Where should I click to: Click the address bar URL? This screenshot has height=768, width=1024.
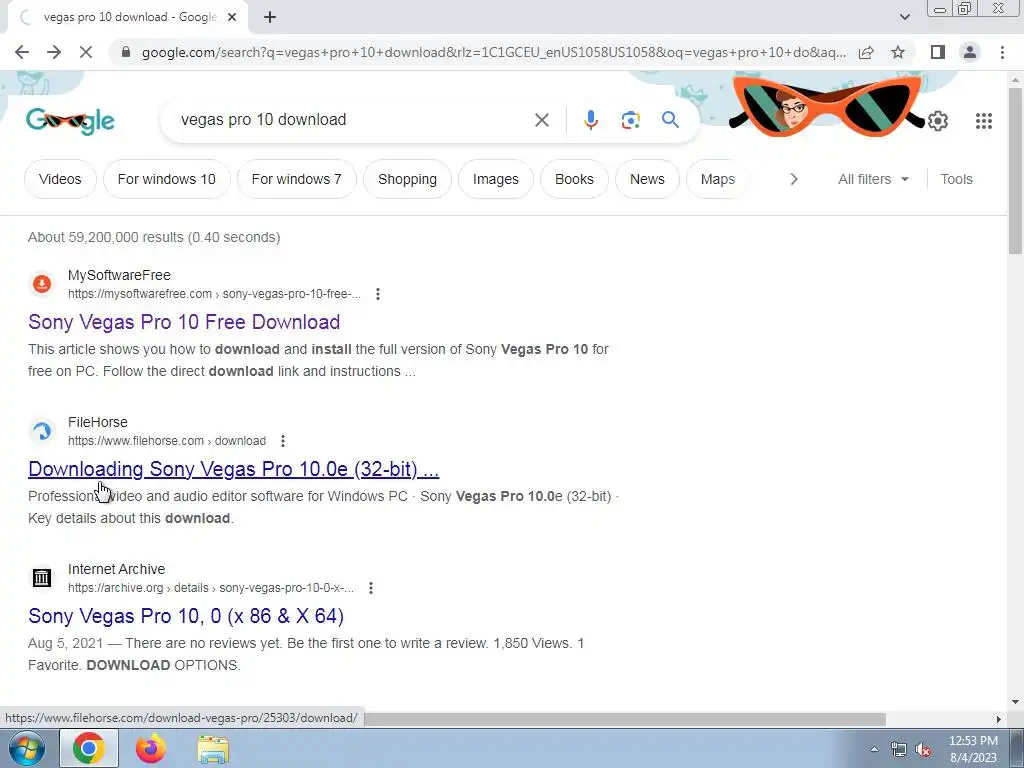494,52
